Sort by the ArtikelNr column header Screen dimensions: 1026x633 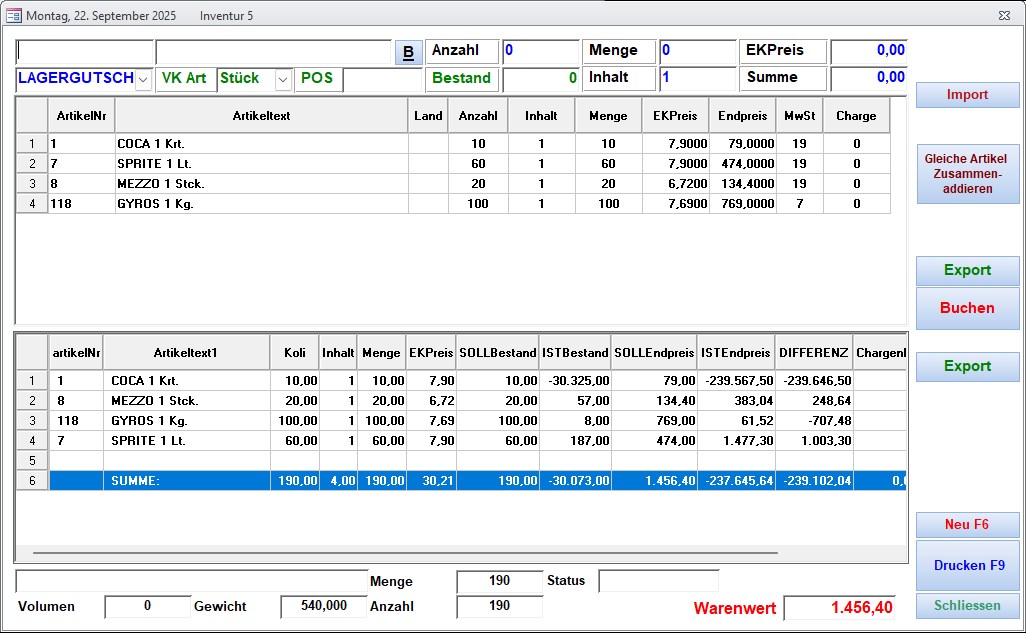[x=82, y=116]
